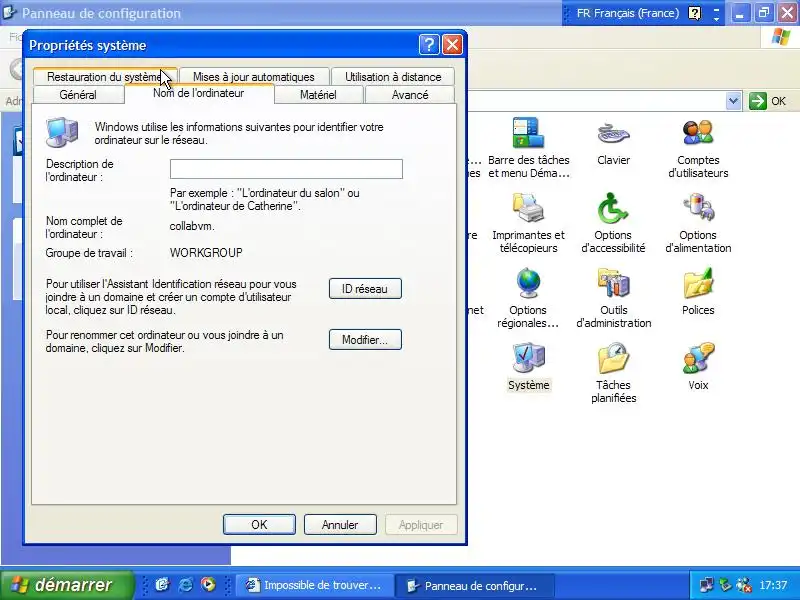Open Comptes d'utilisateurs icon
Screen dimensions: 800x600
pyautogui.click(x=697, y=133)
